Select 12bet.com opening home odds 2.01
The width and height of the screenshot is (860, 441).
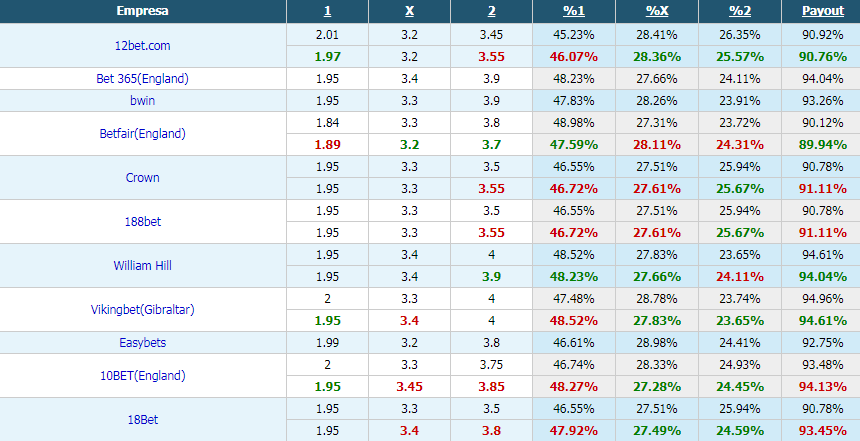[327, 35]
